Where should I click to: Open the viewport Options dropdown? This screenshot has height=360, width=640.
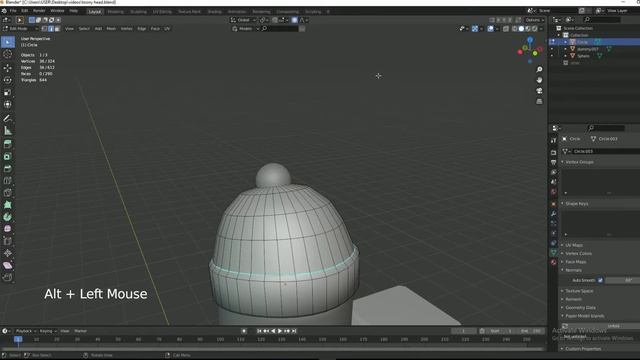tap(534, 20)
